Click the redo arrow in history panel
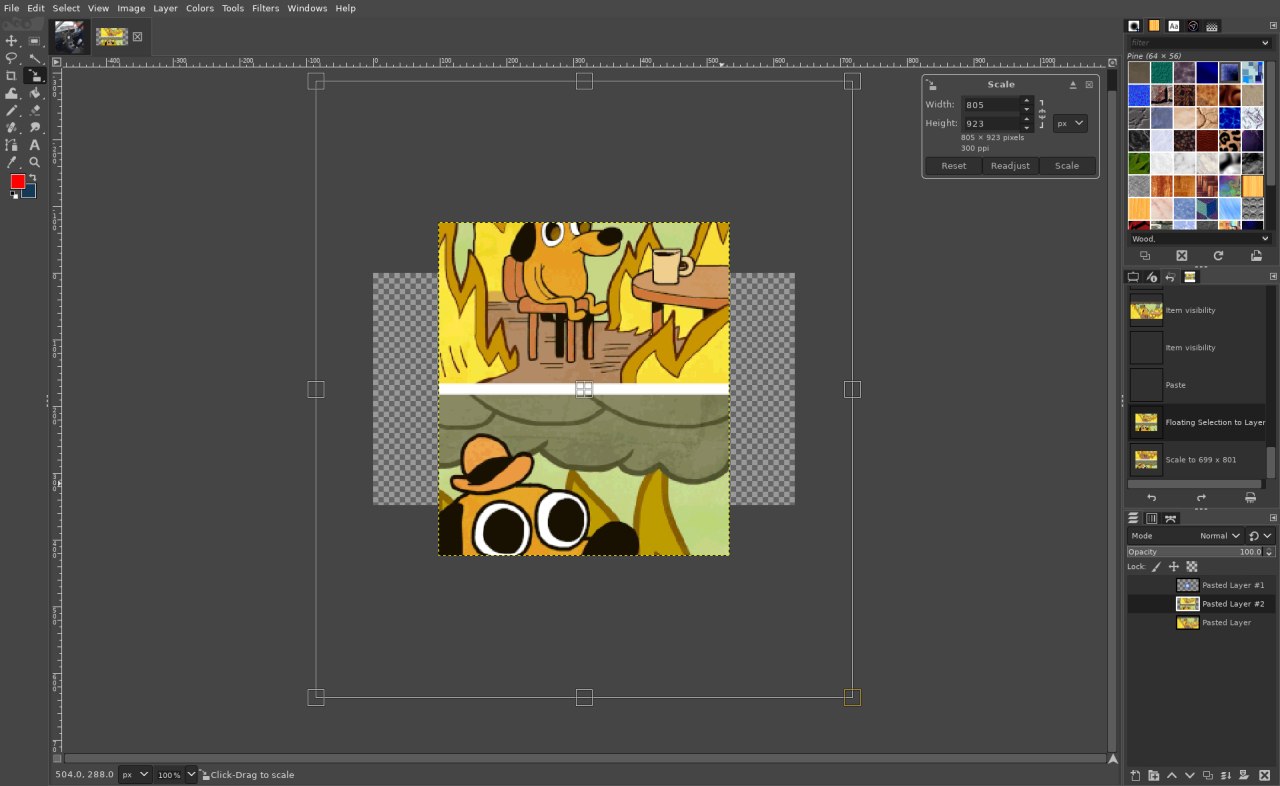The image size is (1280, 786). click(x=1201, y=498)
